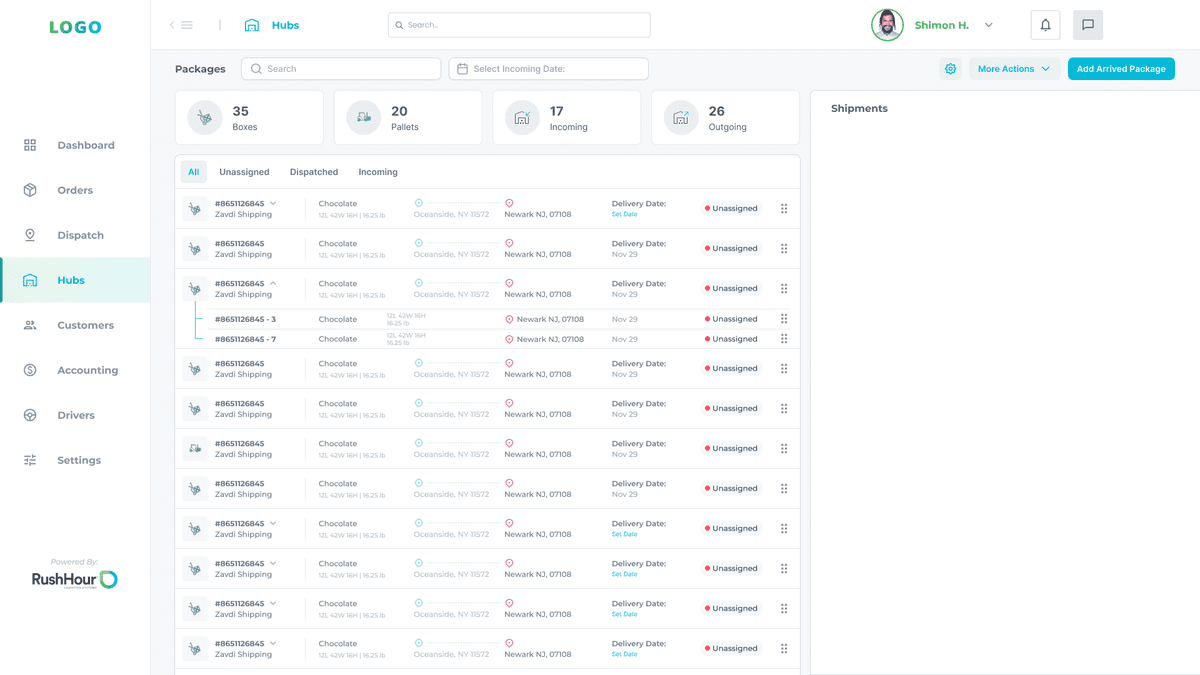The height and width of the screenshot is (675, 1200).
Task: Open user menu next to Shimon H.
Action: pos(989,25)
